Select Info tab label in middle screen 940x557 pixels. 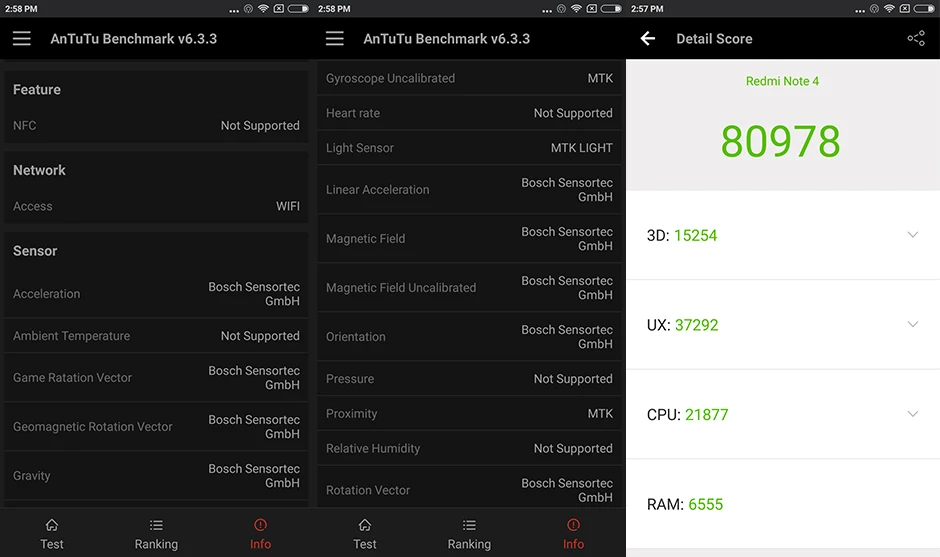coord(573,544)
